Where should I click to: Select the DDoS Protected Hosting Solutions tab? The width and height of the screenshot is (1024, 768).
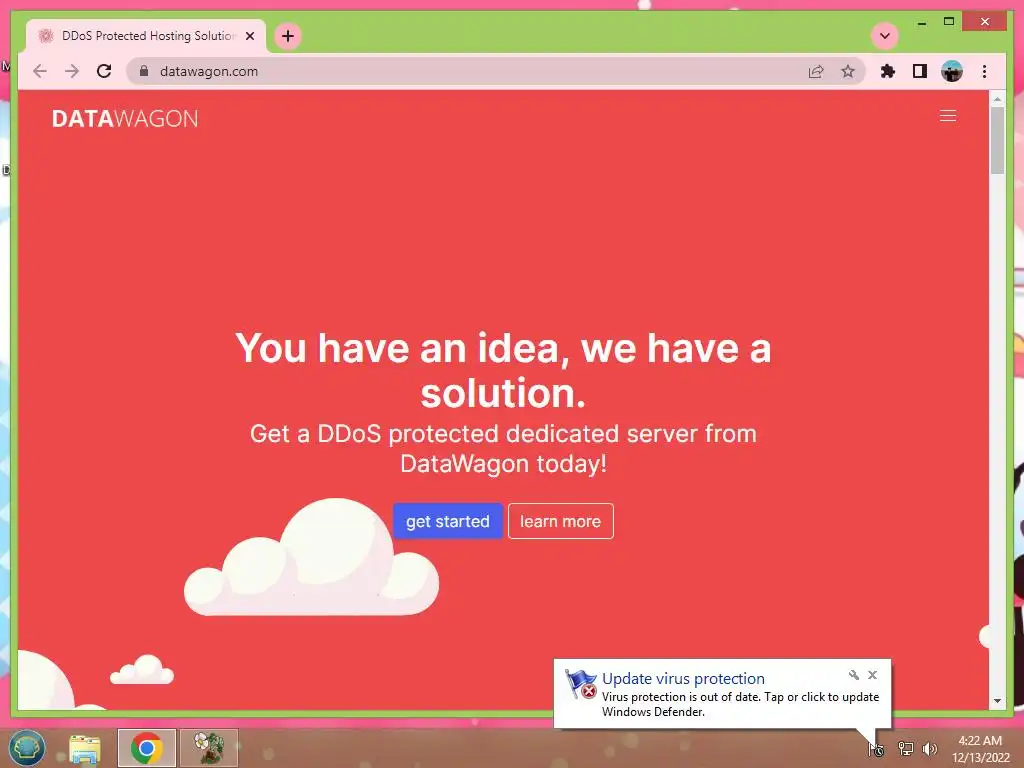146,36
